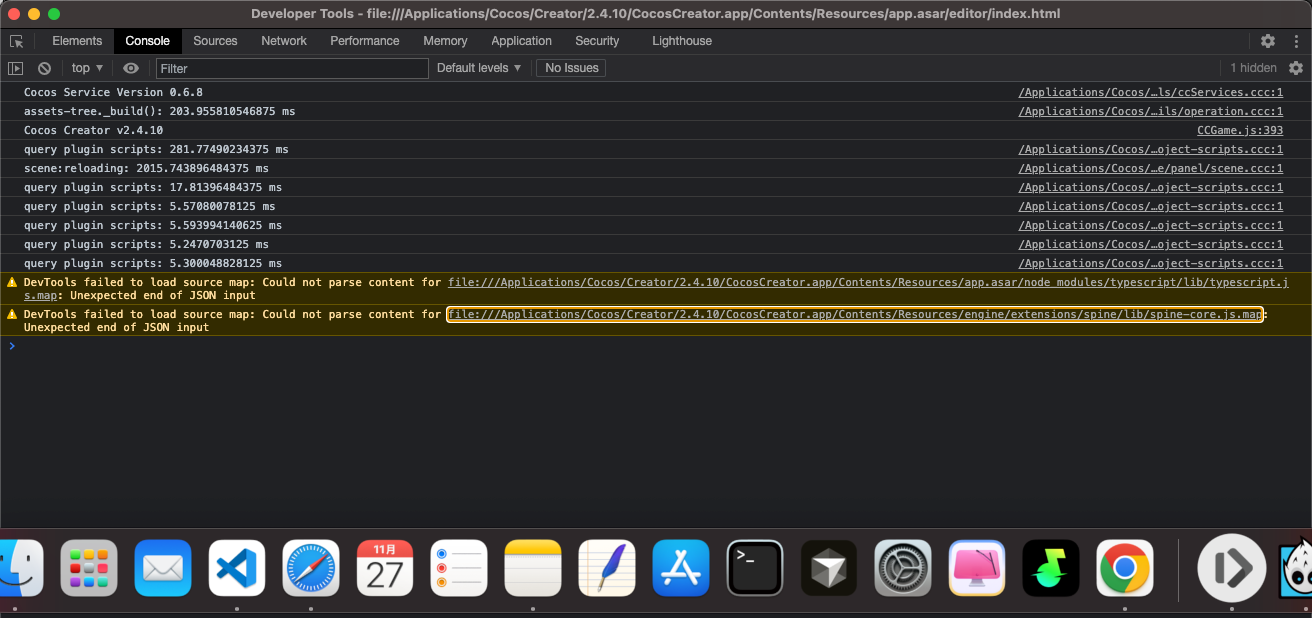
Task: Open the quill pen notepad app in Dock
Action: [607, 568]
